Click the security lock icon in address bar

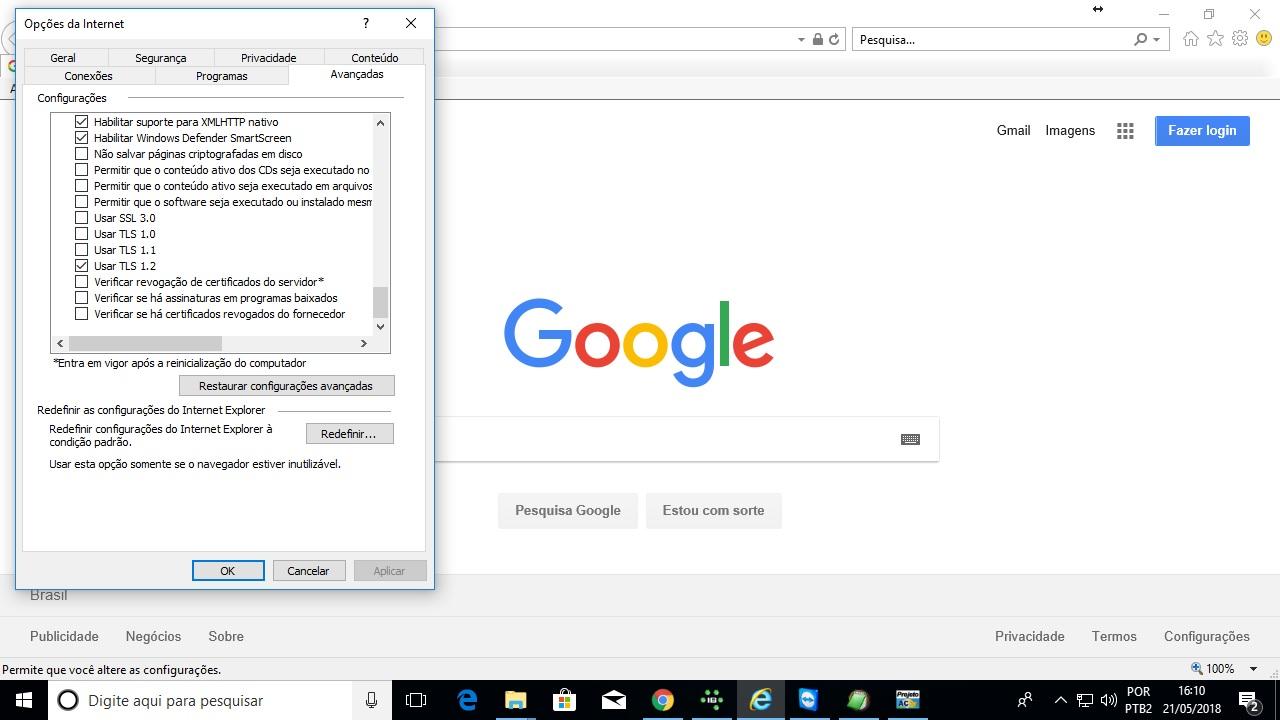818,40
